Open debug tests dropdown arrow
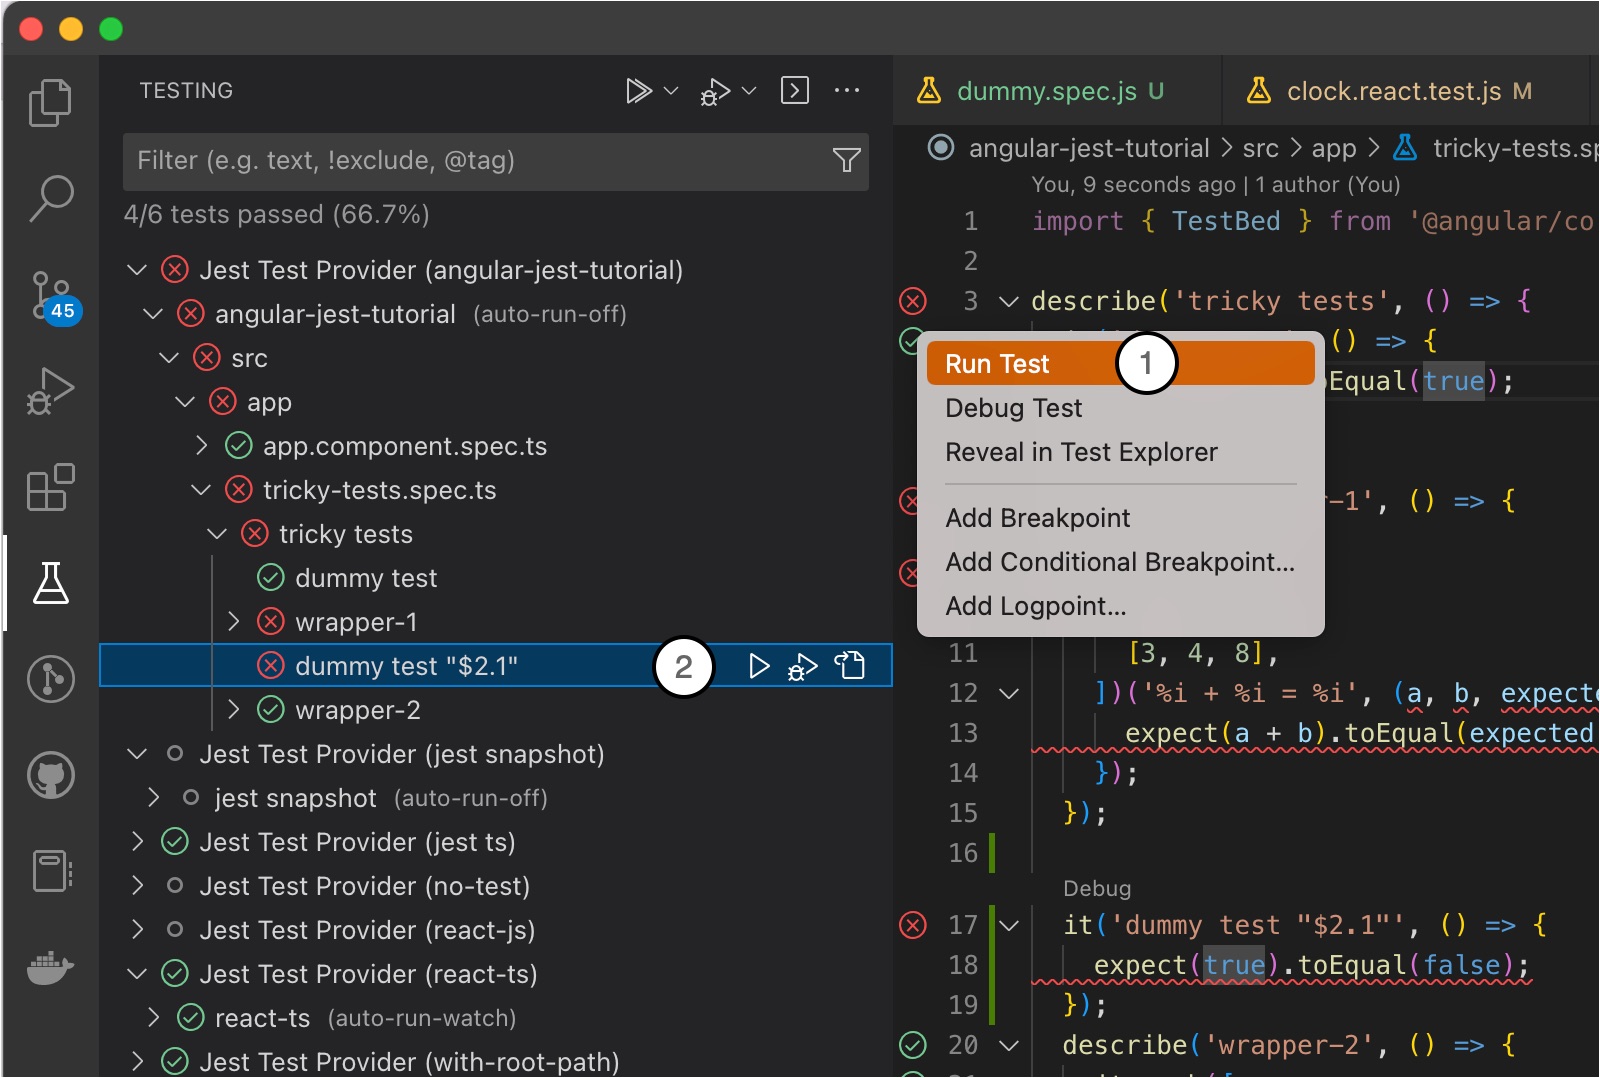1600x1078 pixels. tap(749, 91)
